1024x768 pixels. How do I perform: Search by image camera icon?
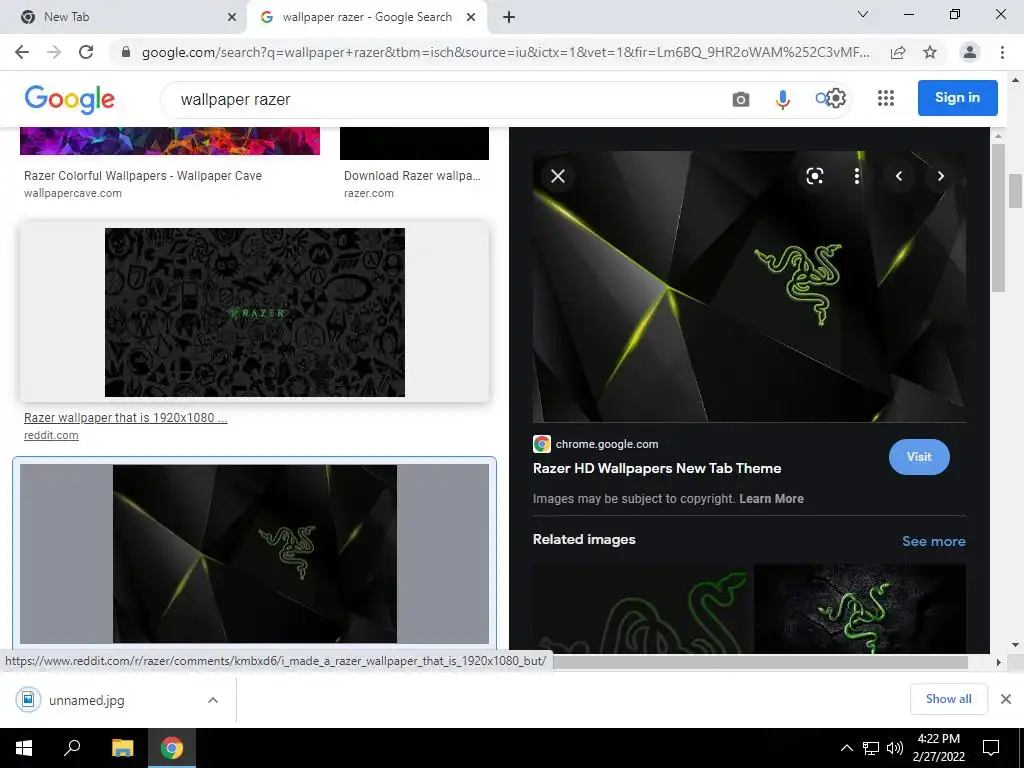[x=741, y=99]
